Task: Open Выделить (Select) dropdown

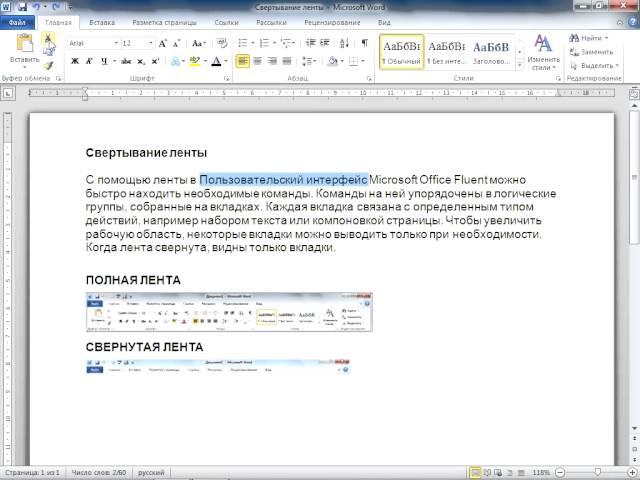Action: pos(594,65)
